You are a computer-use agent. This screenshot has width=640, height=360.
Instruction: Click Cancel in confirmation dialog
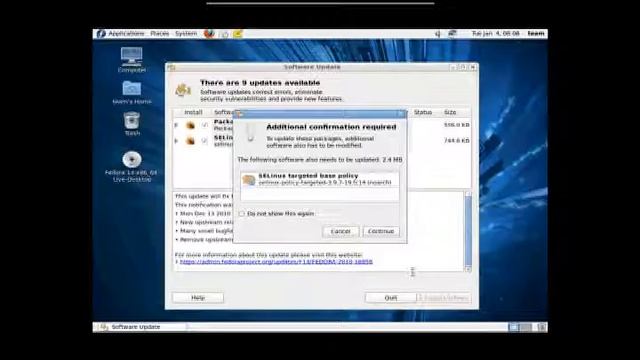point(341,231)
